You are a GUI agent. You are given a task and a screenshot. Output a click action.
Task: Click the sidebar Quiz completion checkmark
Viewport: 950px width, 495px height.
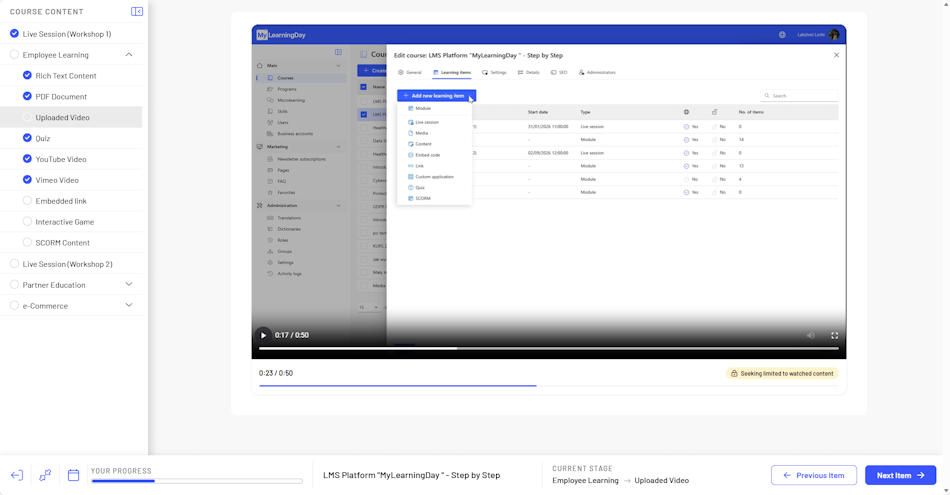point(27,138)
